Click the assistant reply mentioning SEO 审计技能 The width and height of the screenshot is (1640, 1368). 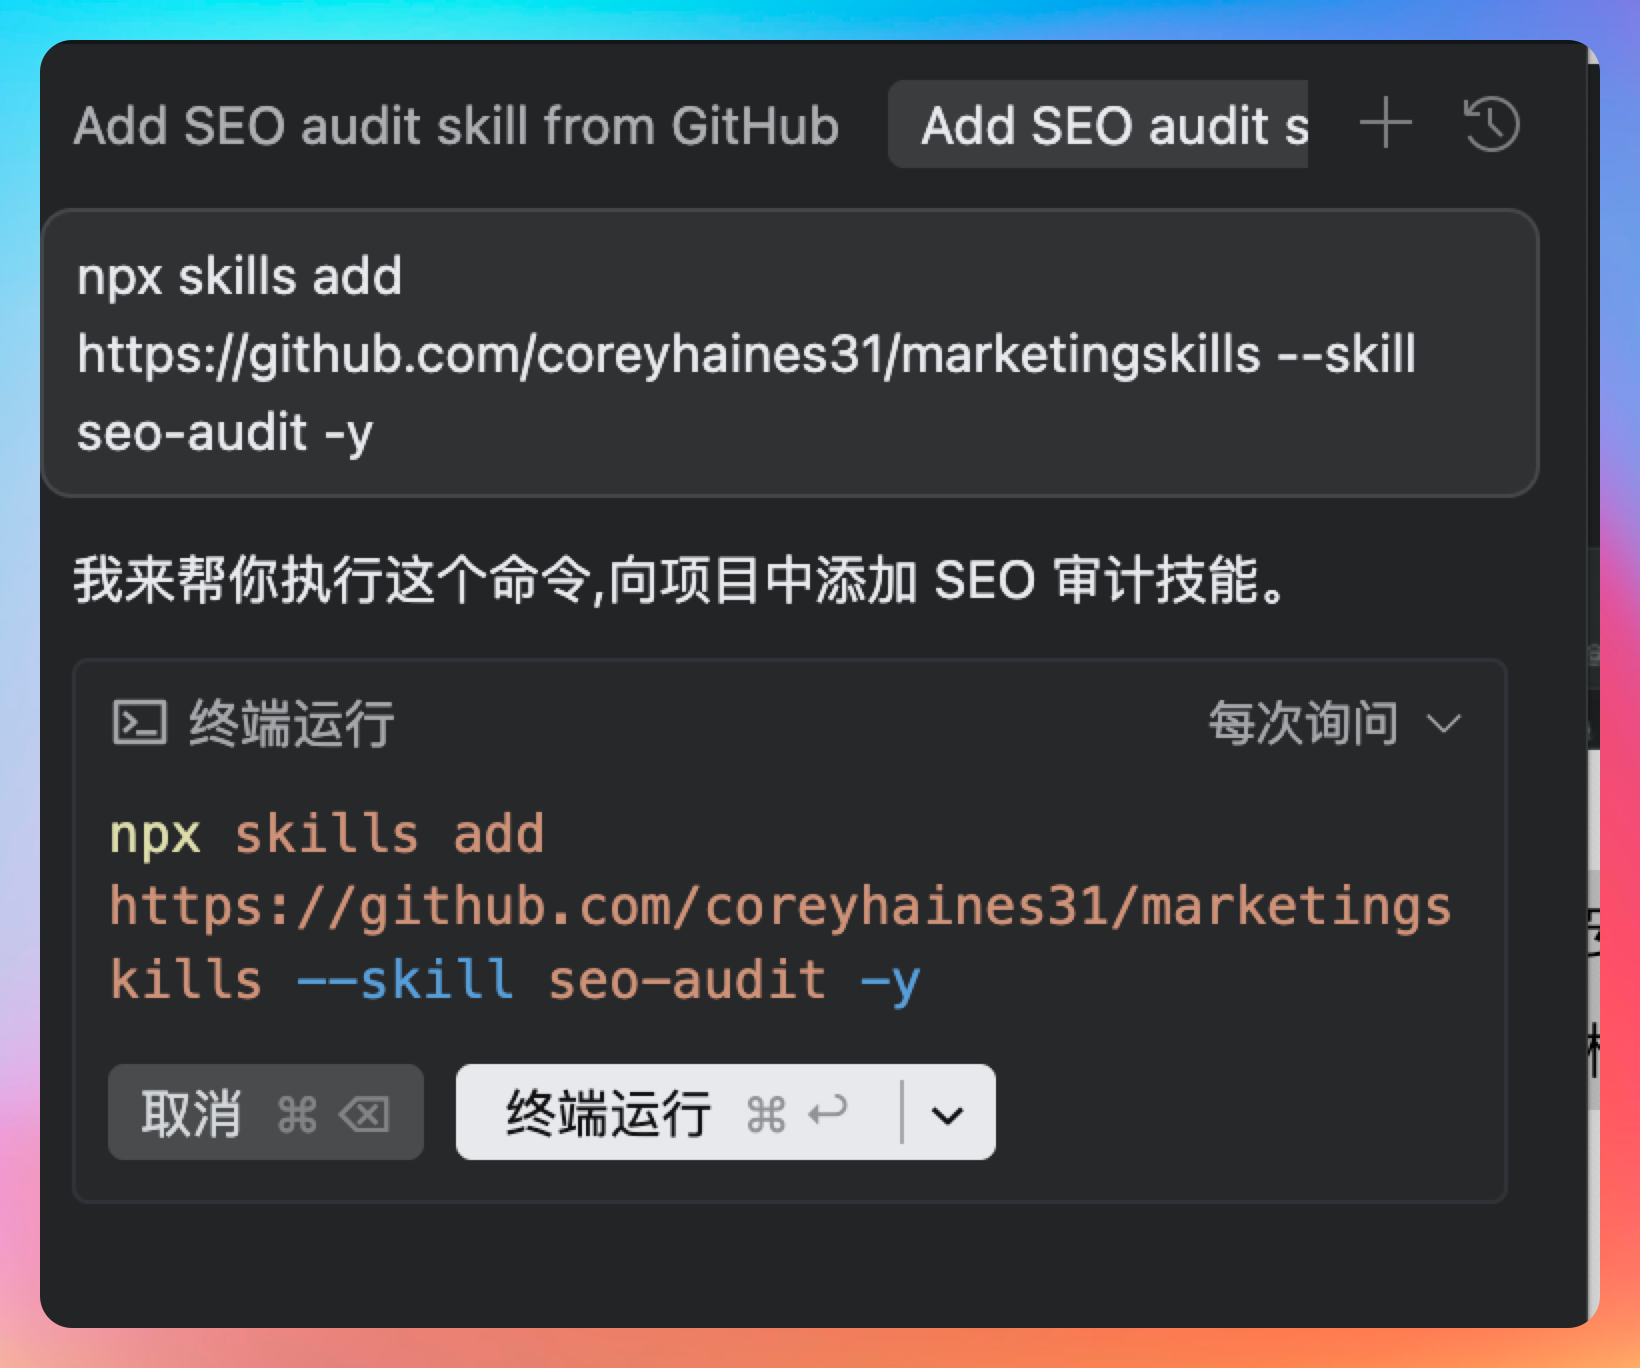(x=680, y=579)
